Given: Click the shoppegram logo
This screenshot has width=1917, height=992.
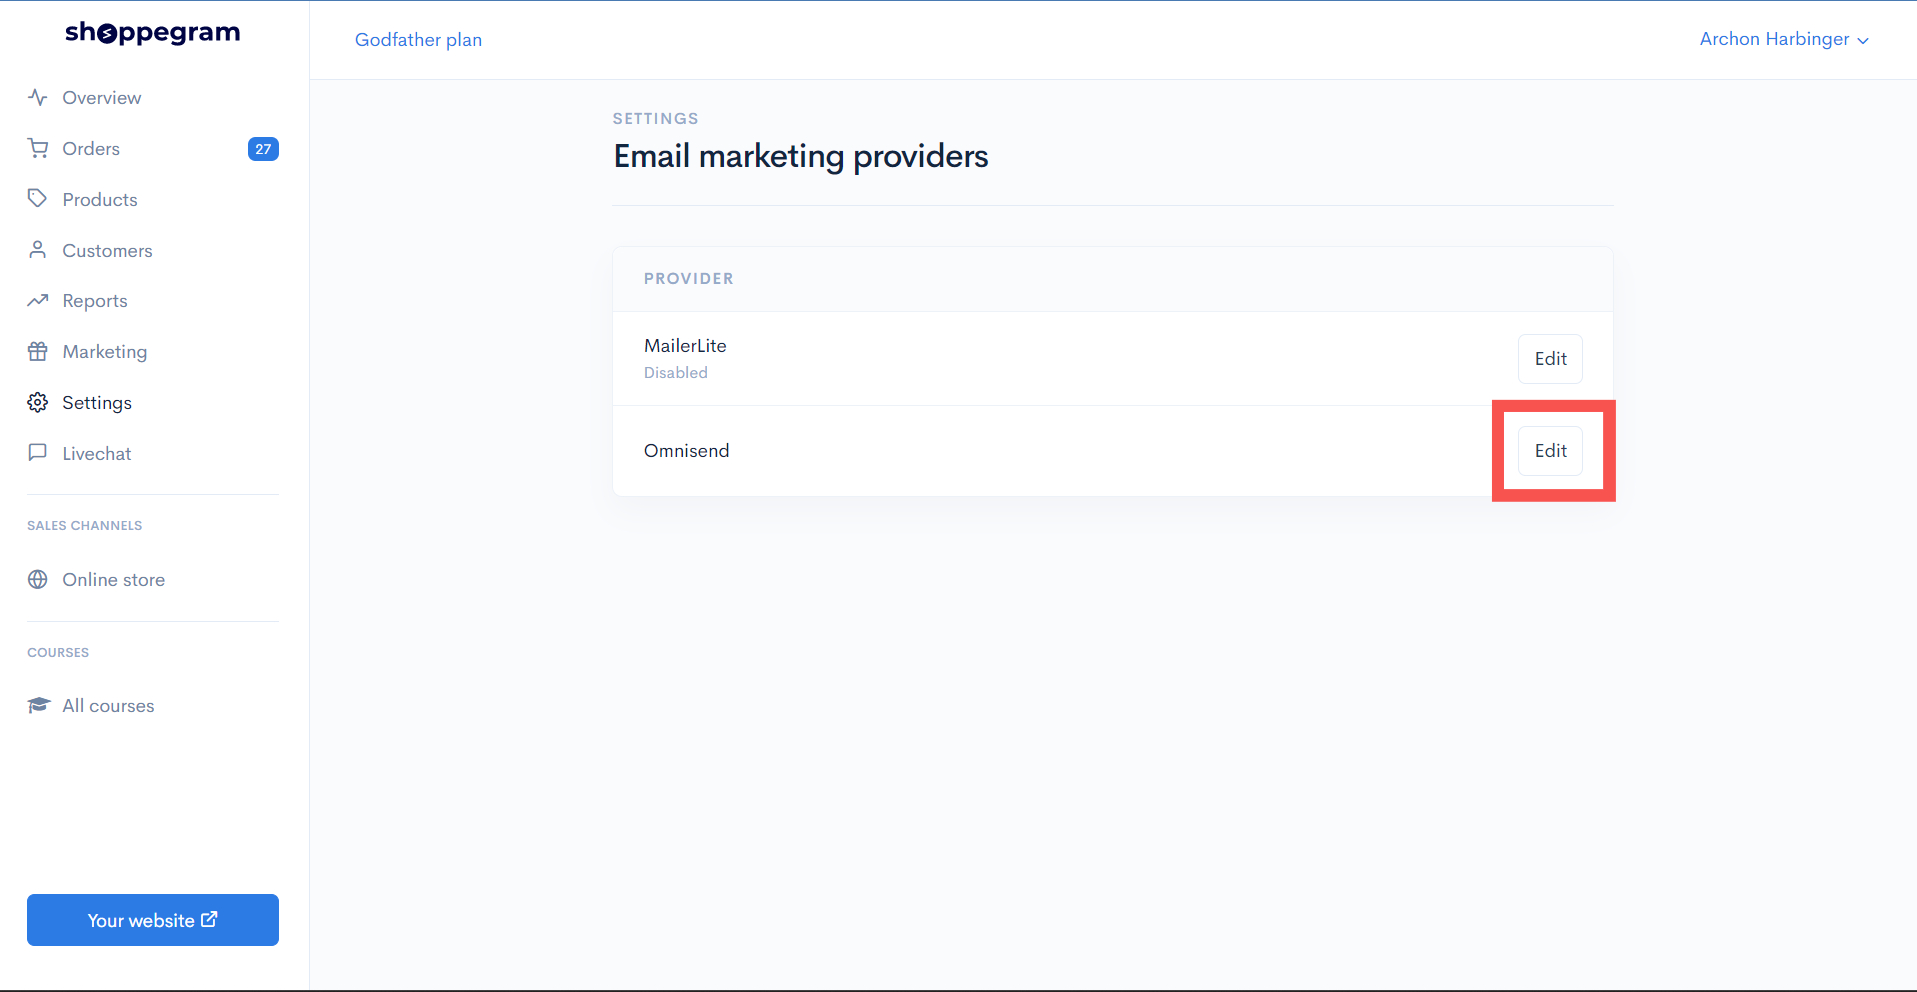Looking at the screenshot, I should (153, 33).
